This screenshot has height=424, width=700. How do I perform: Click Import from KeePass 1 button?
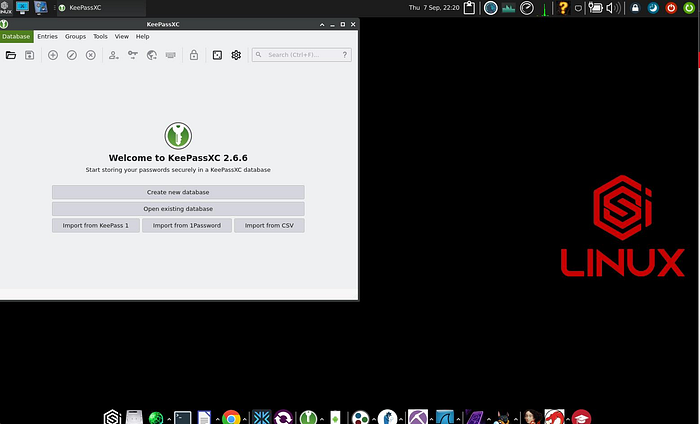96,225
